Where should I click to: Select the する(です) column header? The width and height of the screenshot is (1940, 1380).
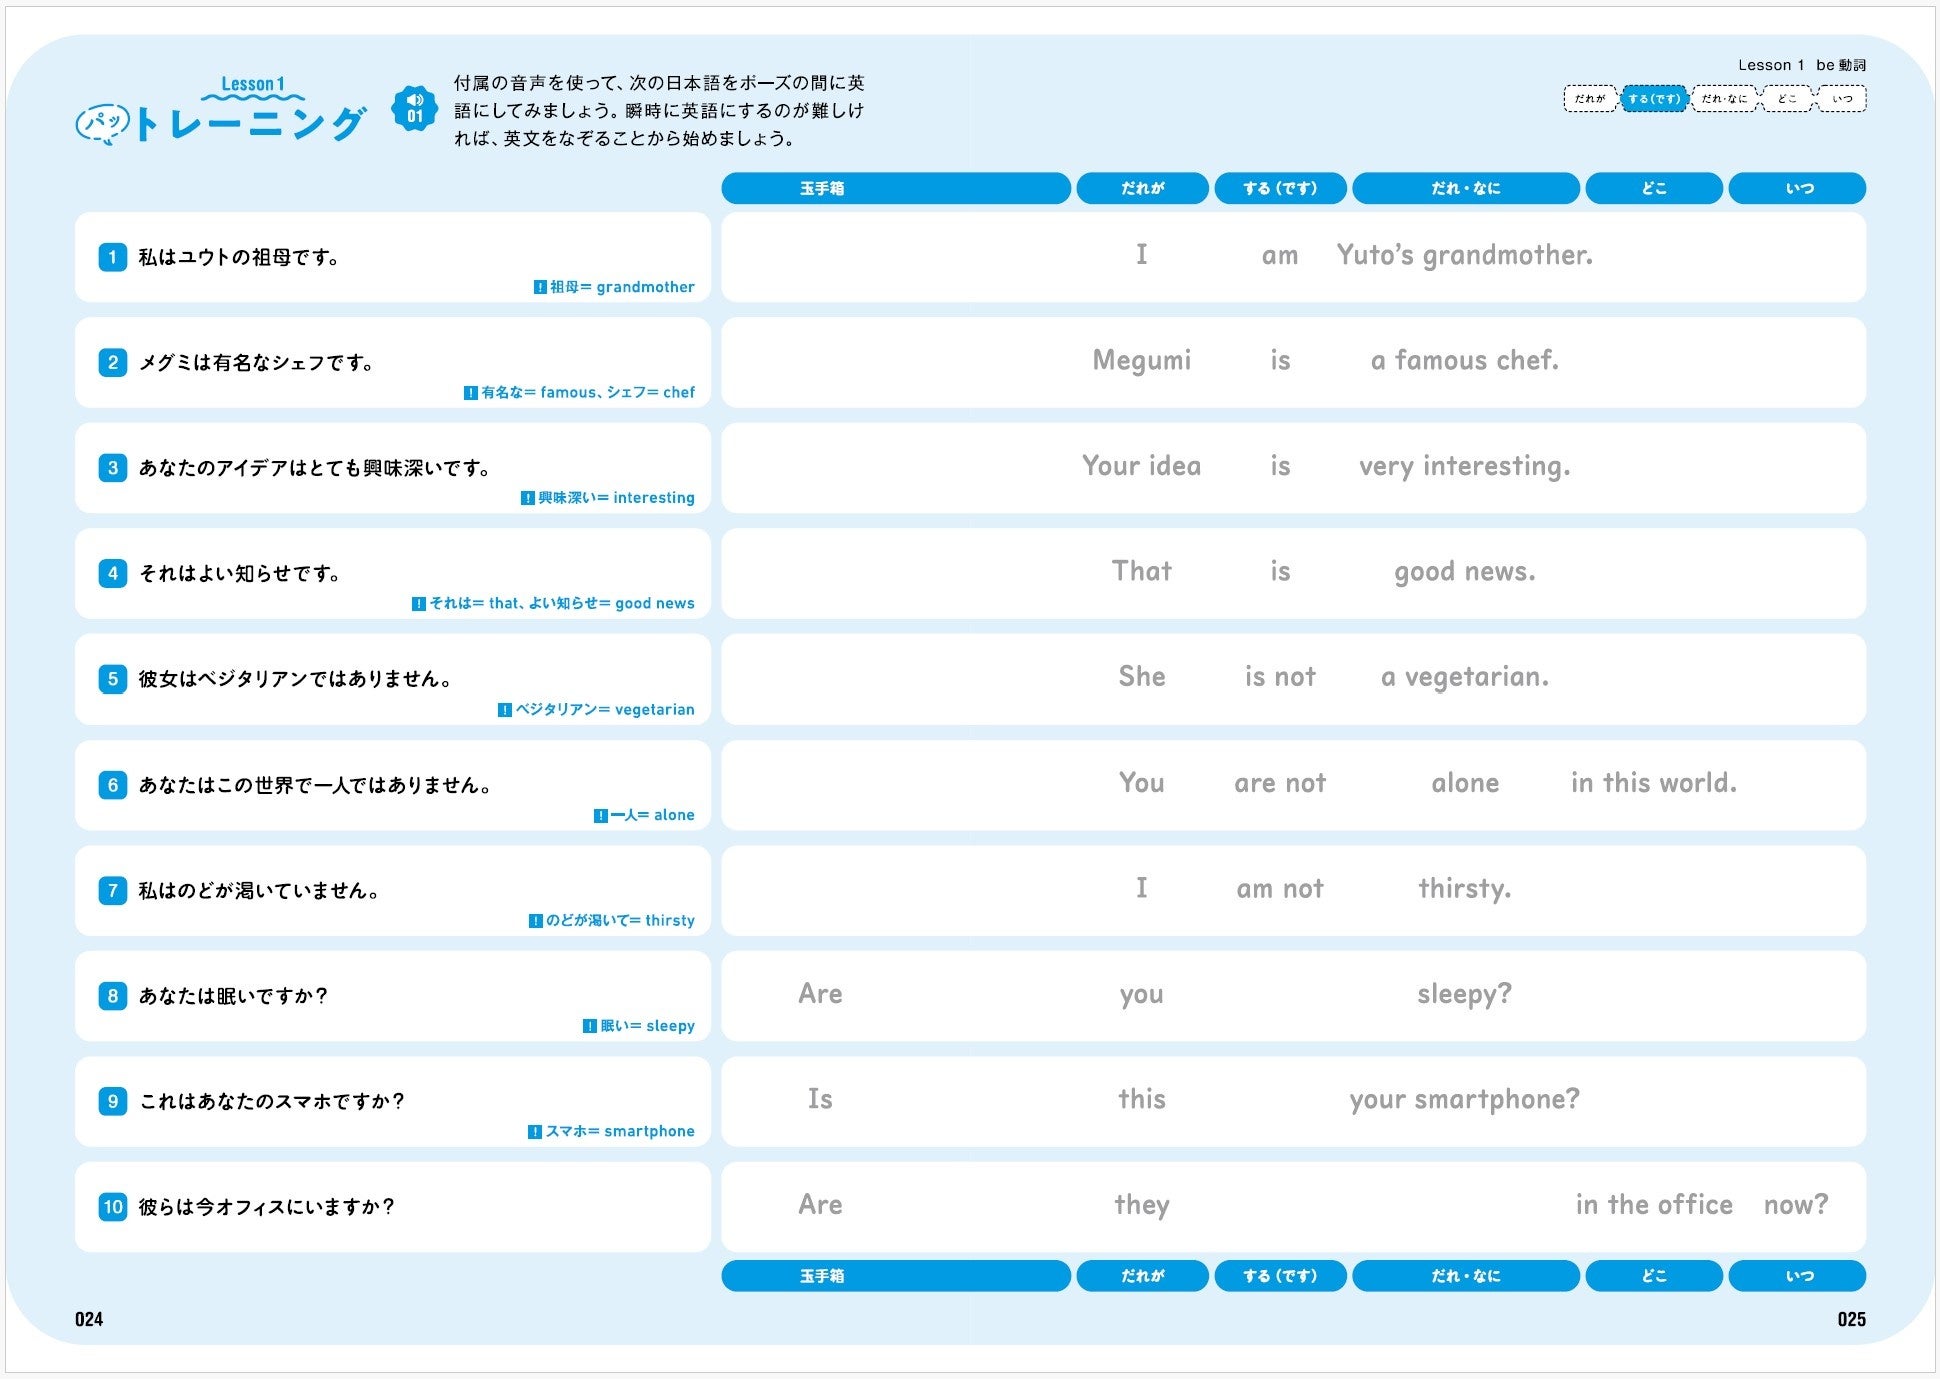(x=1281, y=188)
